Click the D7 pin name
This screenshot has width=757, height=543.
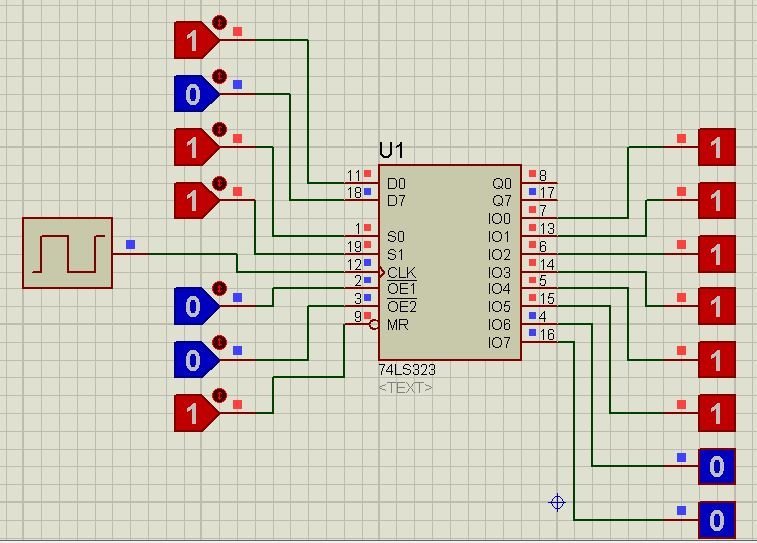click(x=396, y=201)
